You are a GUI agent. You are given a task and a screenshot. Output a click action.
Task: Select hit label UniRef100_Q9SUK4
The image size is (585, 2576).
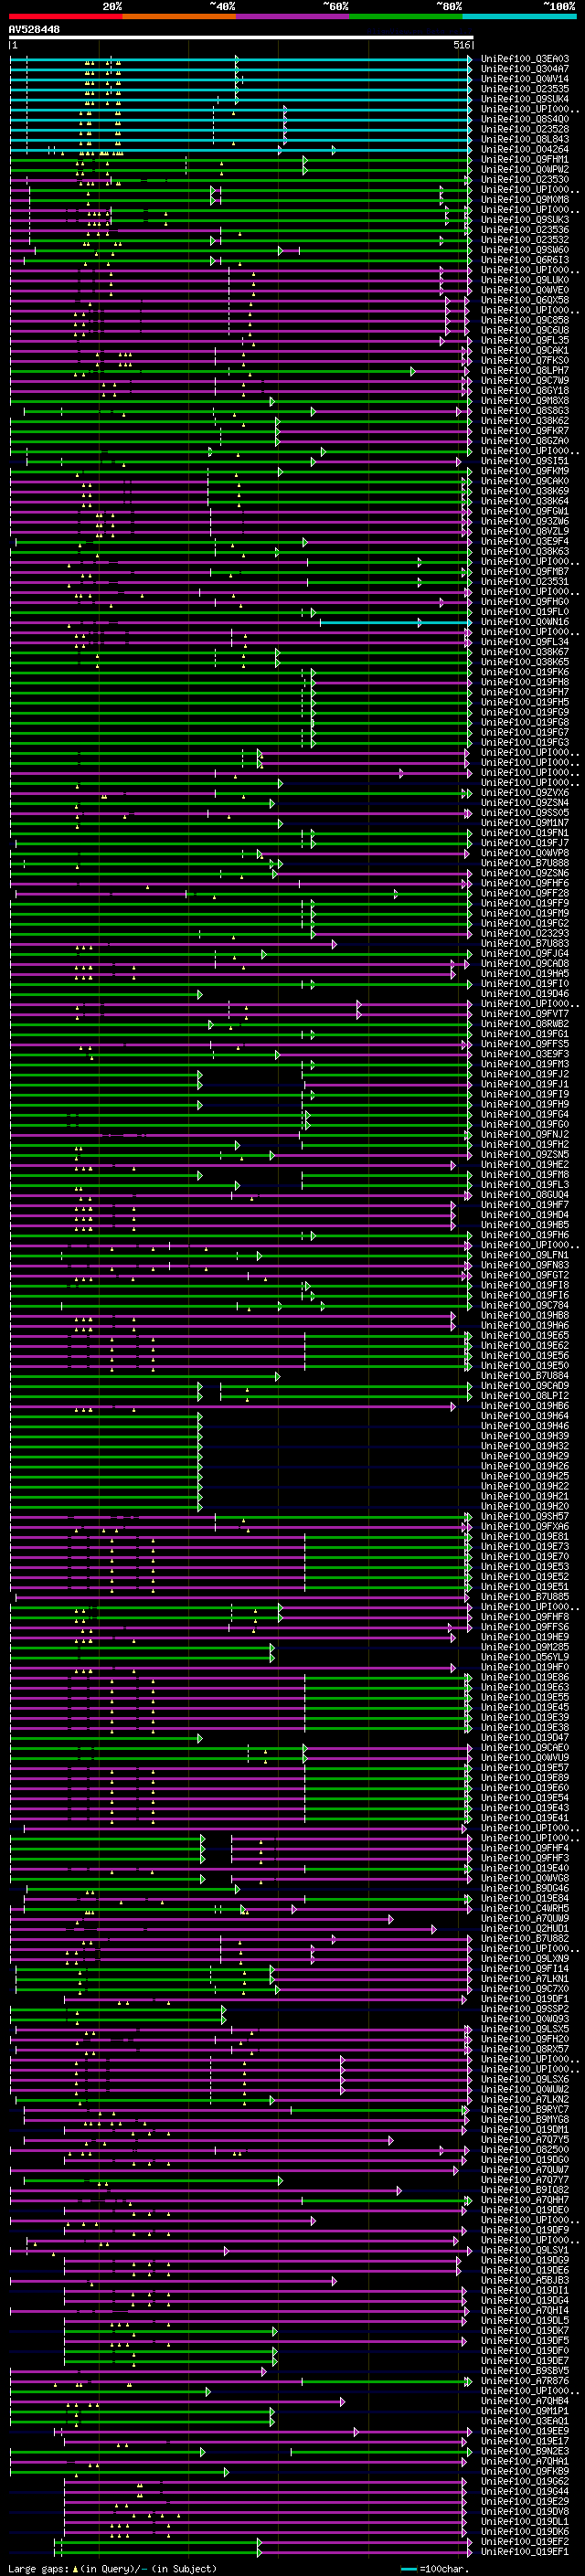[x=525, y=99]
